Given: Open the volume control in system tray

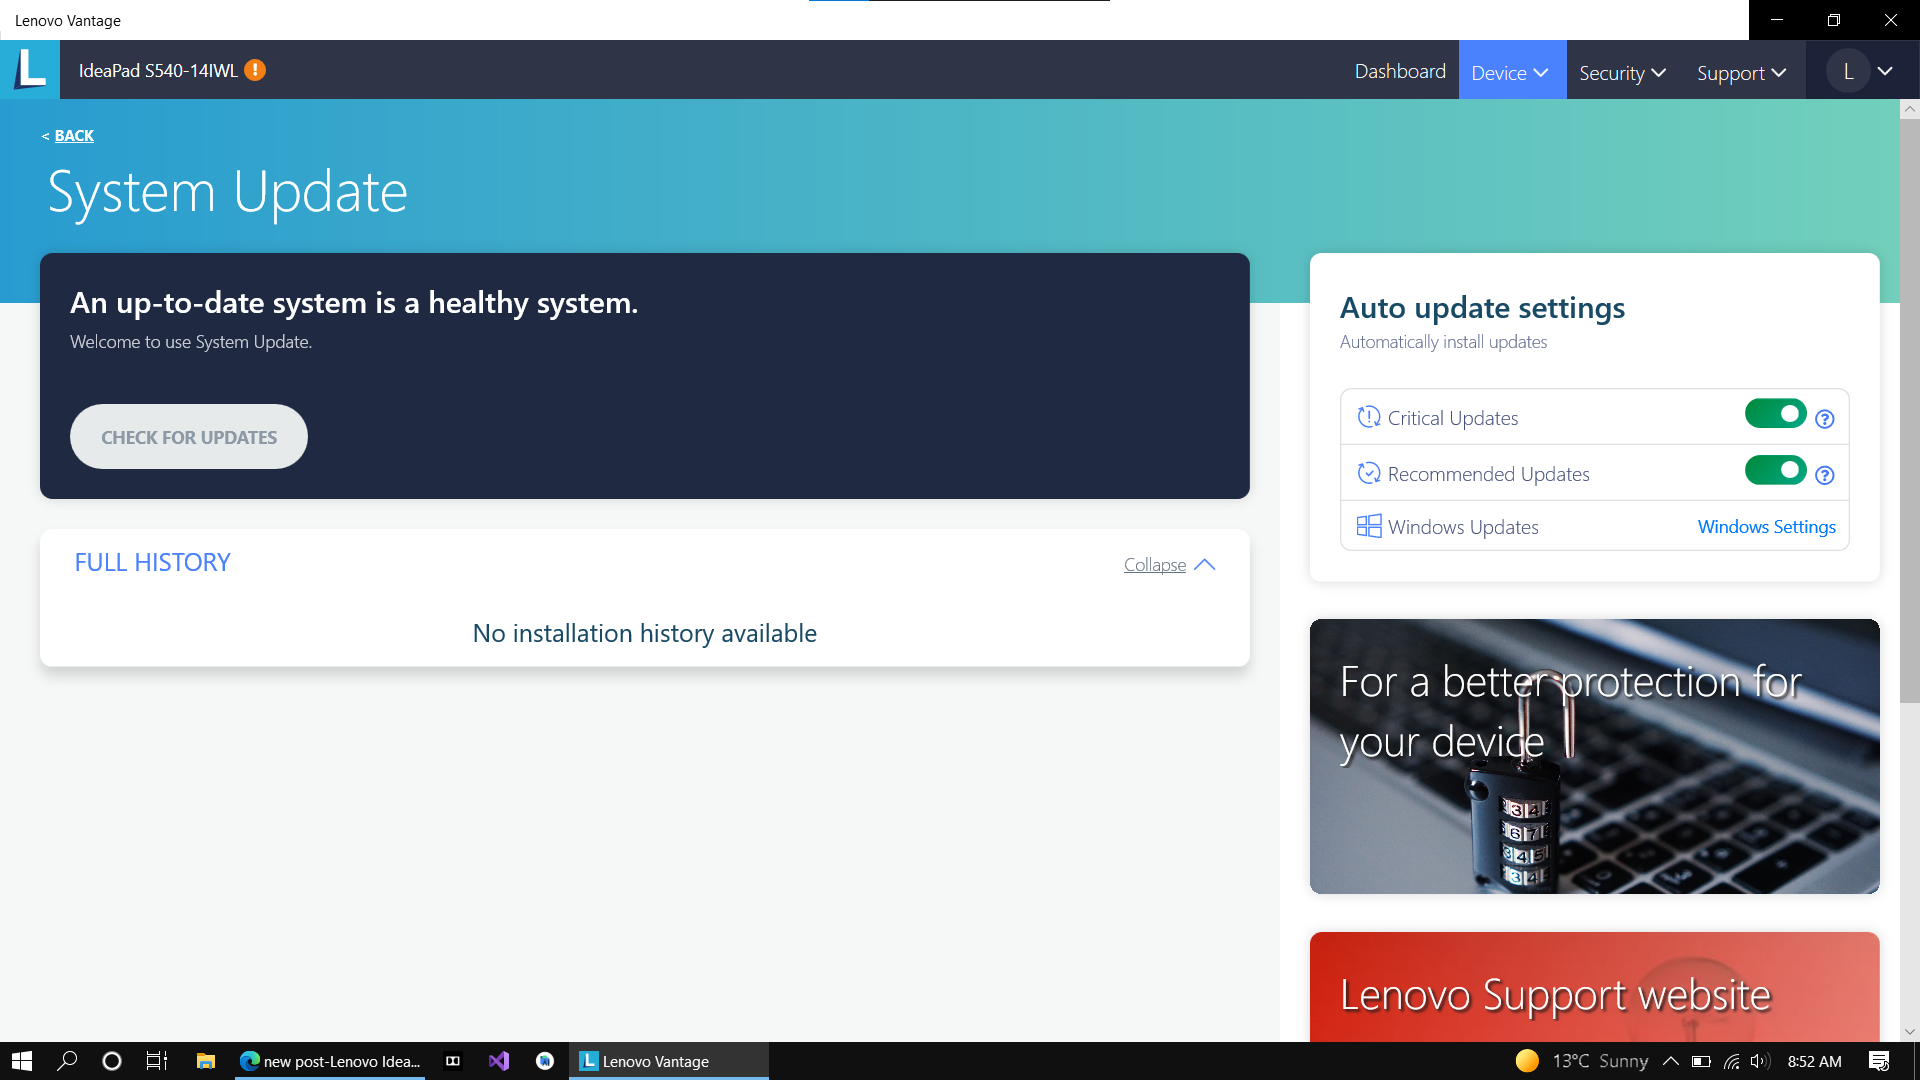Looking at the screenshot, I should pos(1760,1061).
